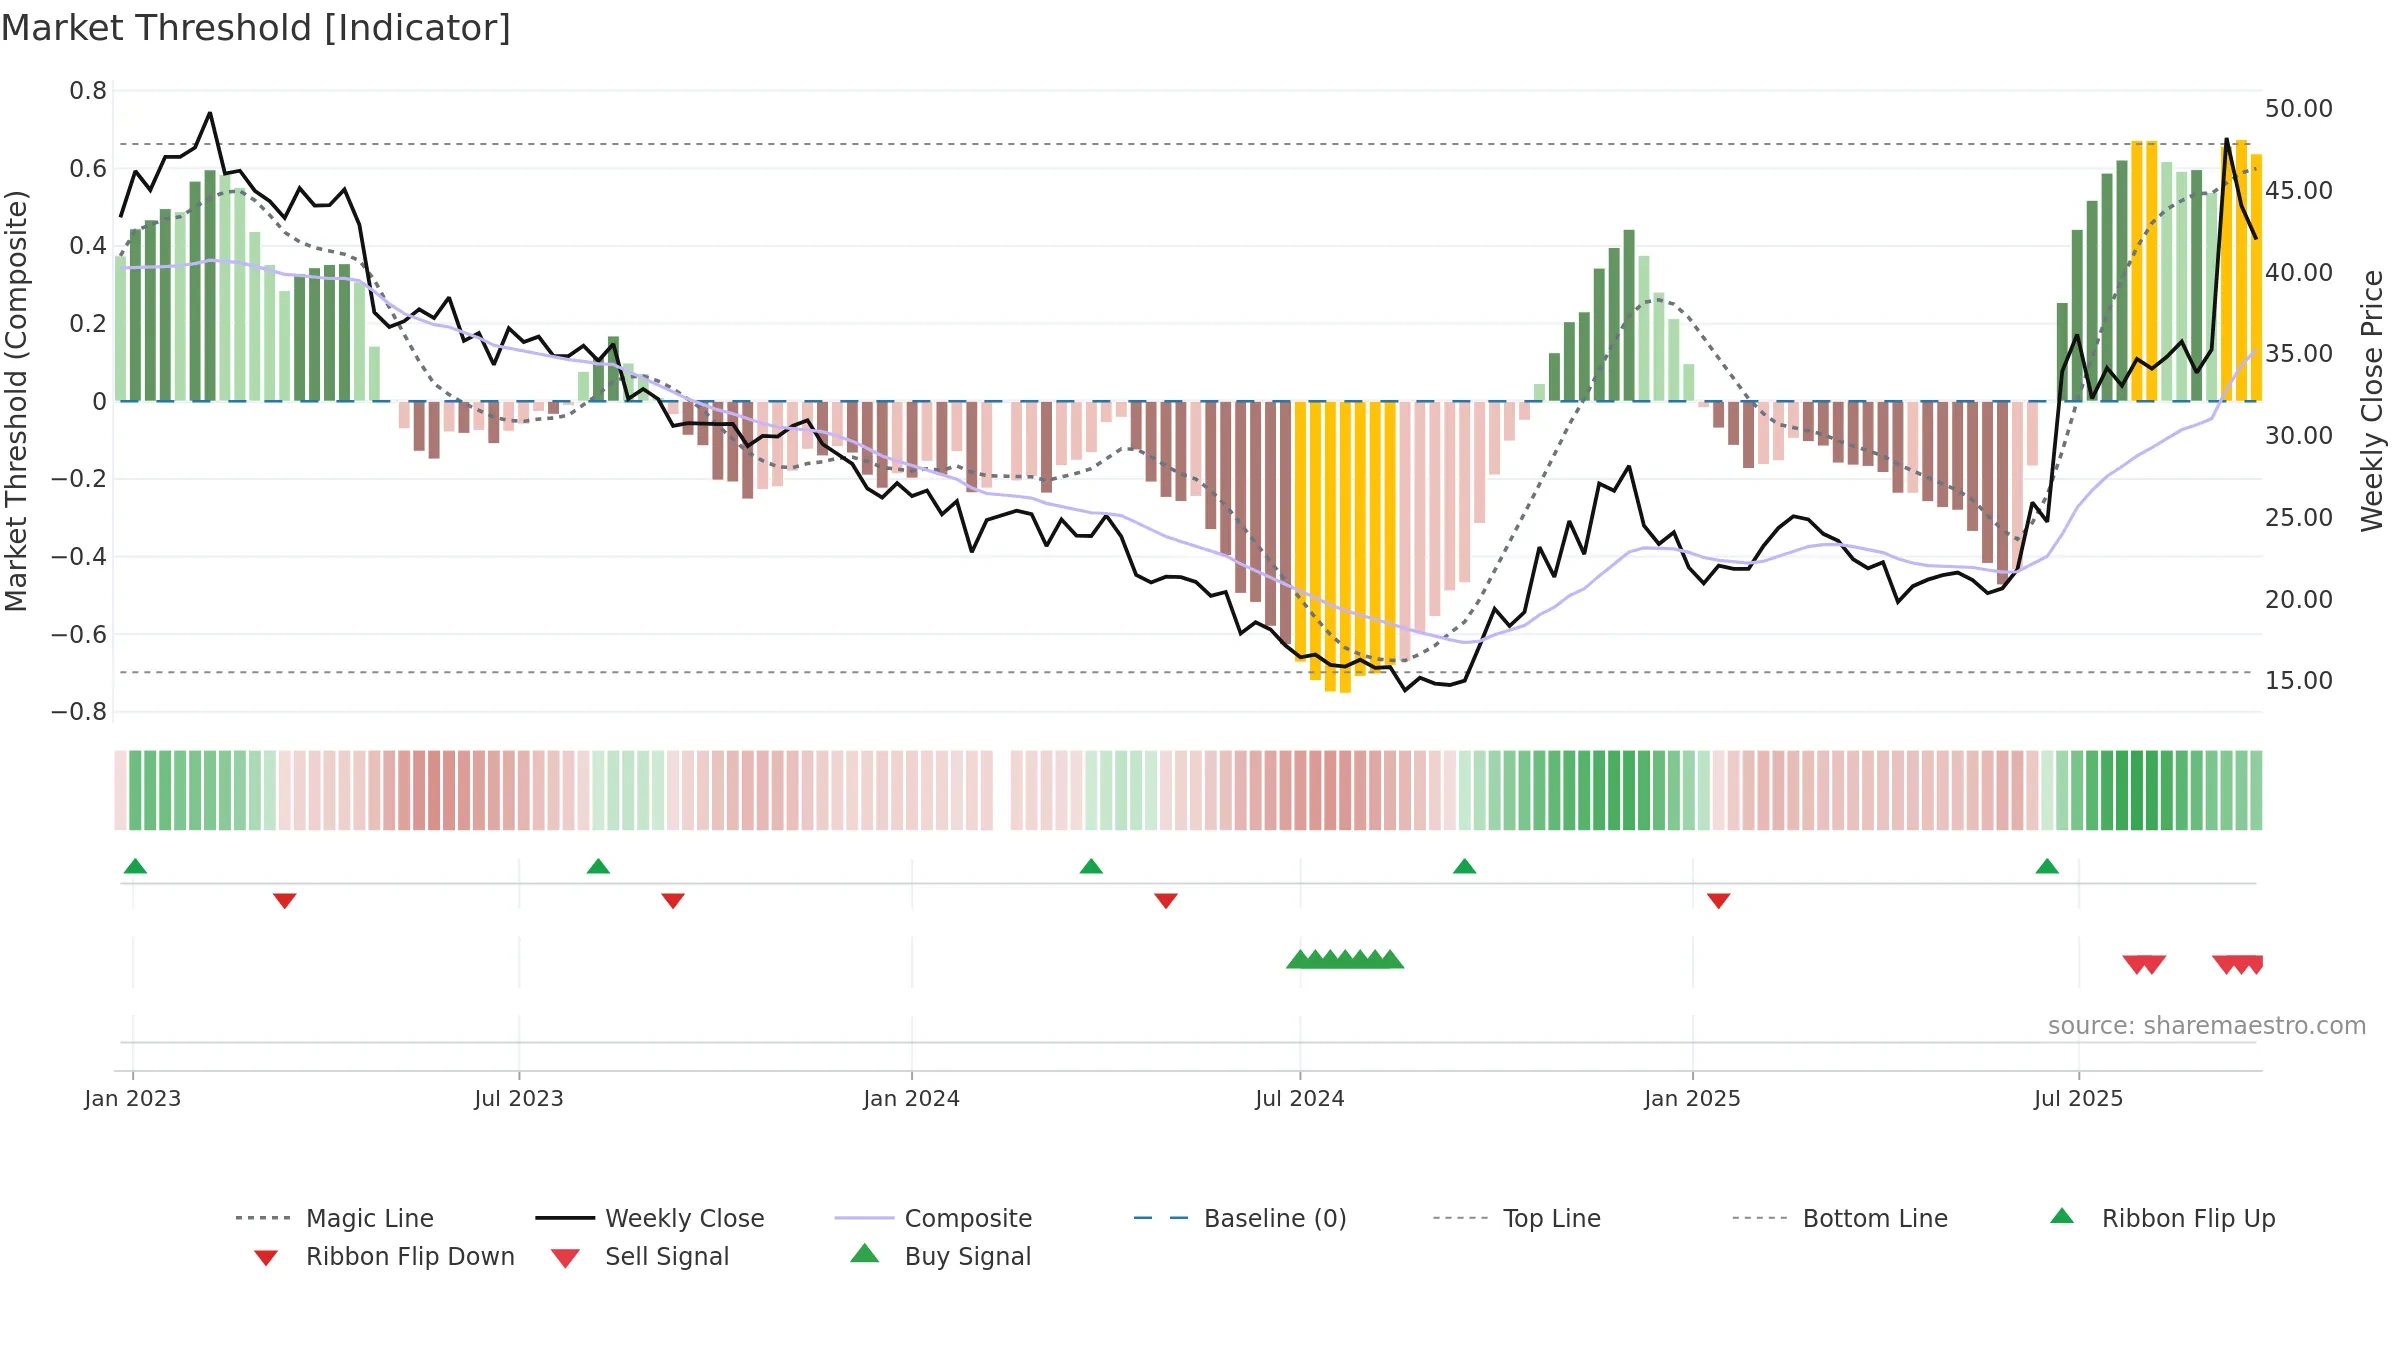
Task: Click the 25.00 price axis tick
Action: pos(2299,517)
